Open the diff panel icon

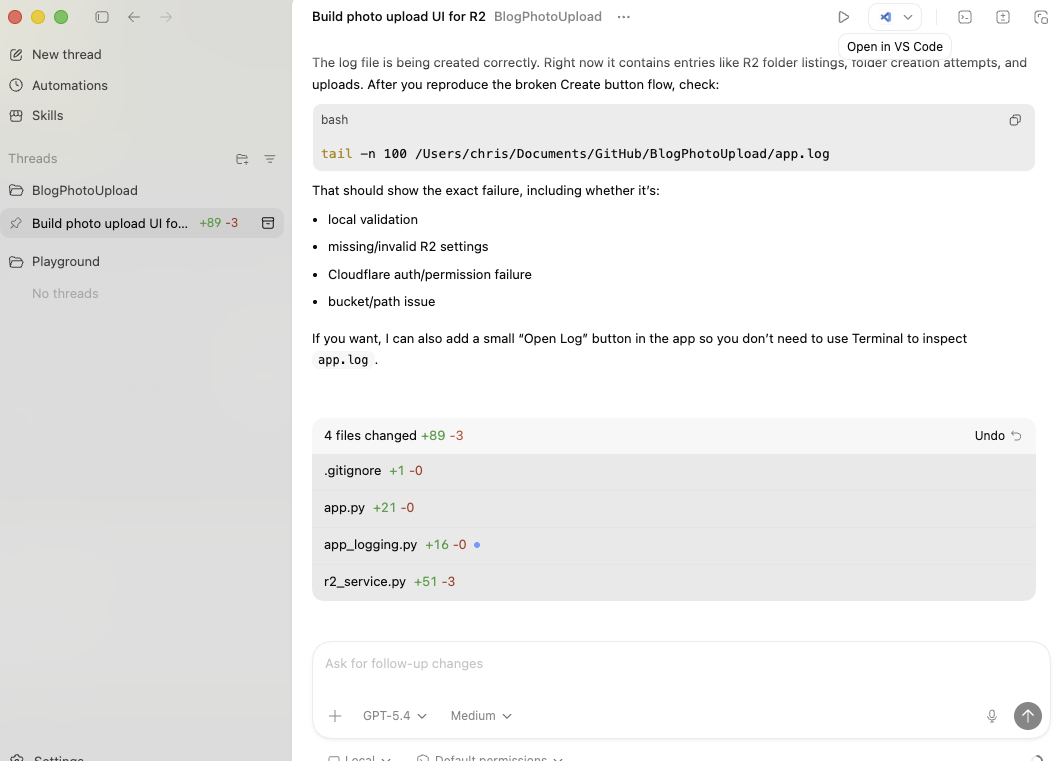pyautogui.click(x=1003, y=17)
